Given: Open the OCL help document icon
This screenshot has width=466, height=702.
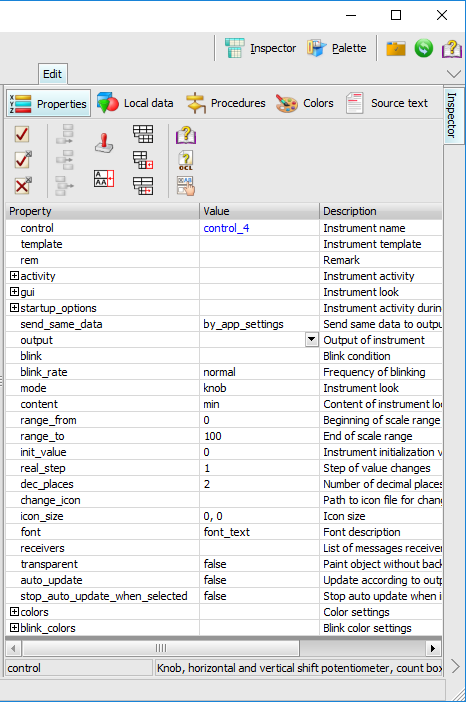Looking at the screenshot, I should click(x=186, y=160).
